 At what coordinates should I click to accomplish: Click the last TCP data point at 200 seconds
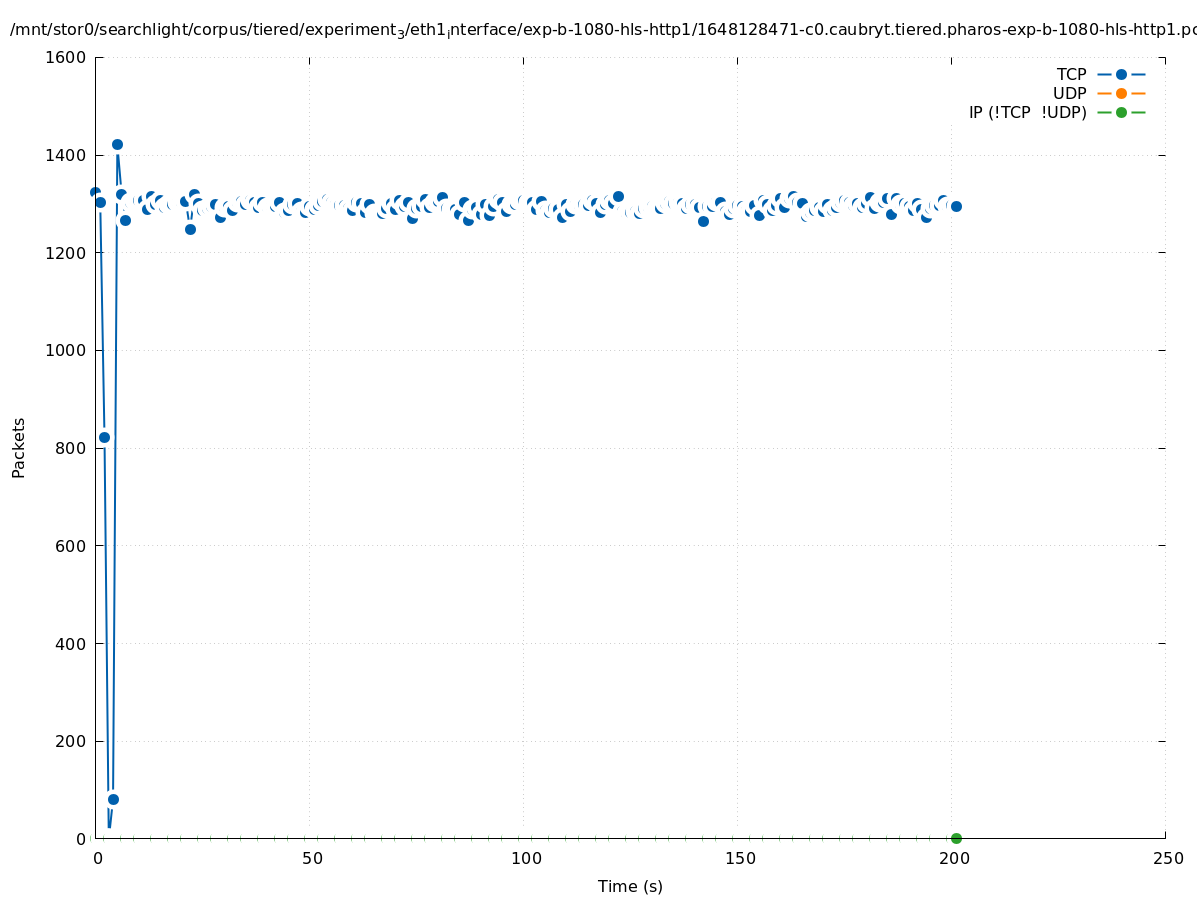pos(956,206)
